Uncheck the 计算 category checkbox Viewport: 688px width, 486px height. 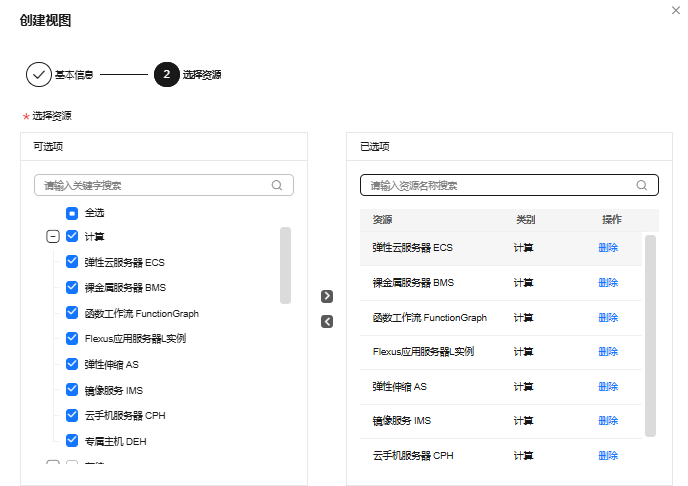tap(72, 237)
